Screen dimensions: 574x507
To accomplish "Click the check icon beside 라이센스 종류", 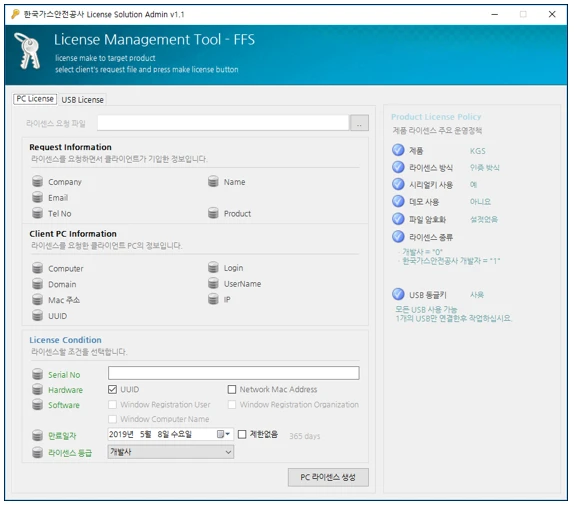I will 399,236.
